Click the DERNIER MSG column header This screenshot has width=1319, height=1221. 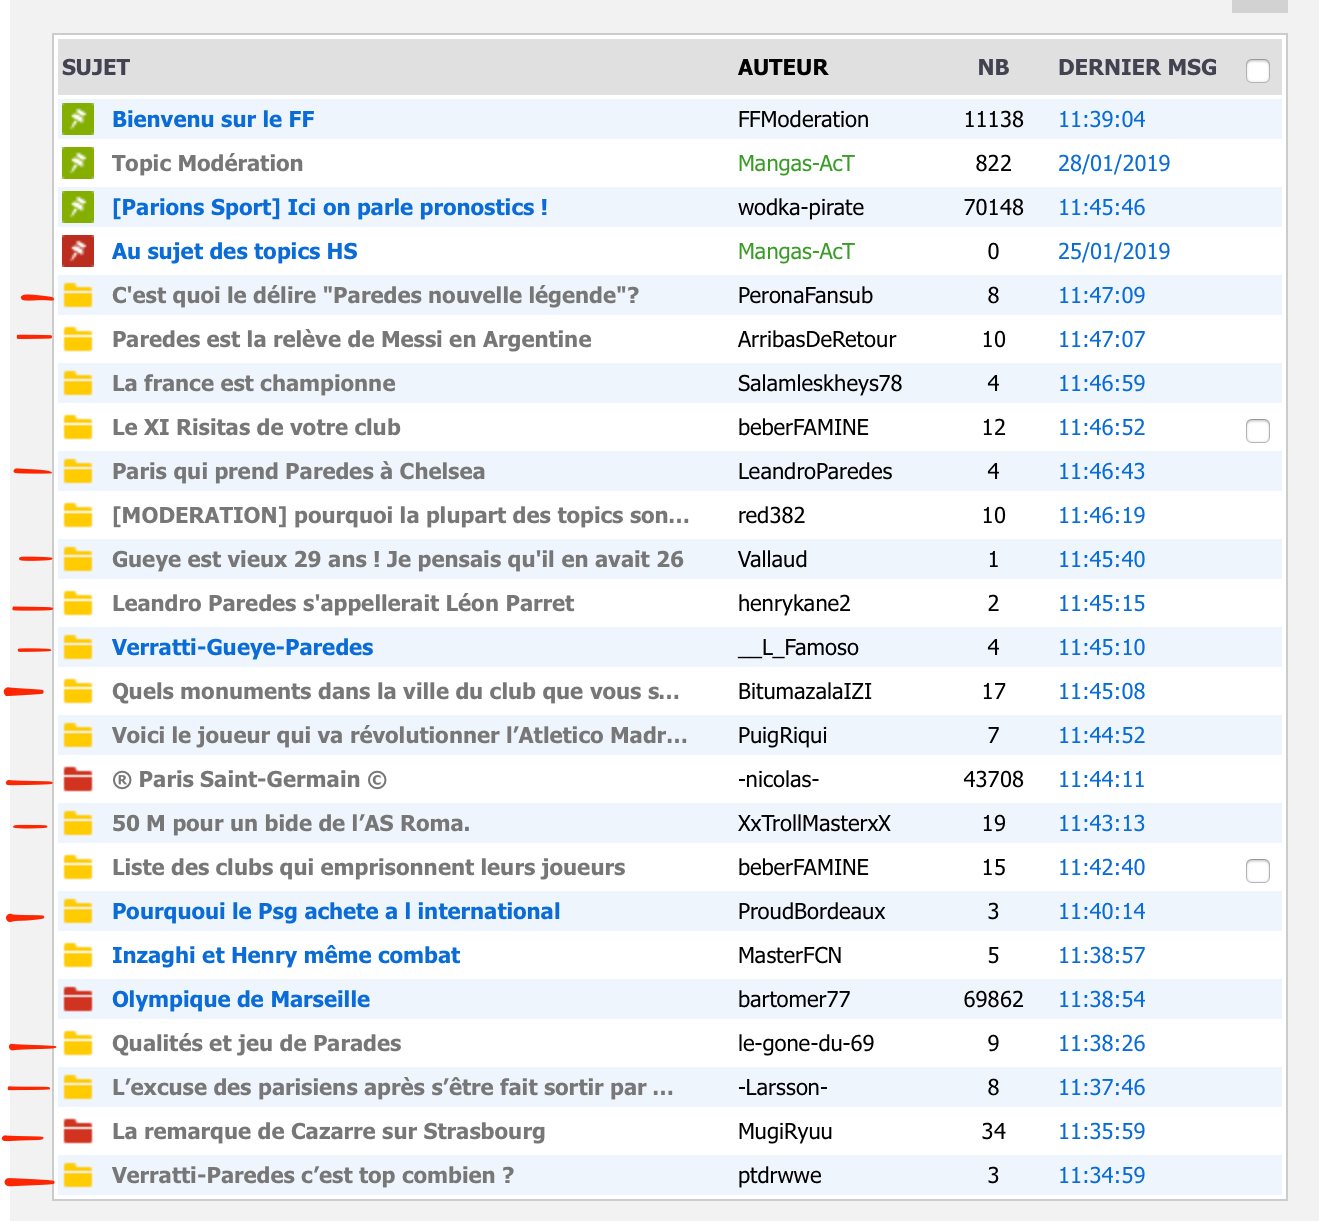(1137, 67)
